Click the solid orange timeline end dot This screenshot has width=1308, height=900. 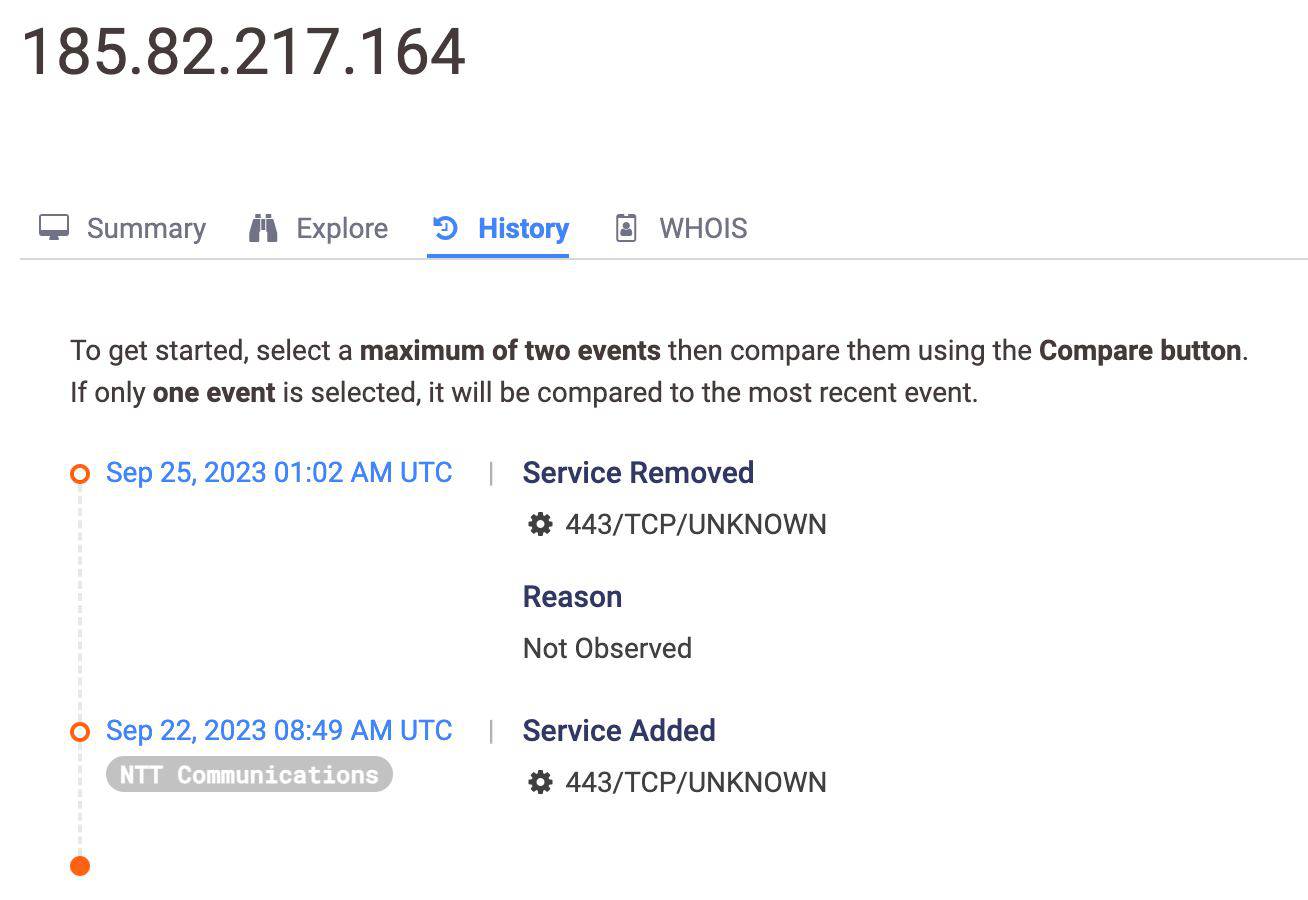(x=80, y=866)
